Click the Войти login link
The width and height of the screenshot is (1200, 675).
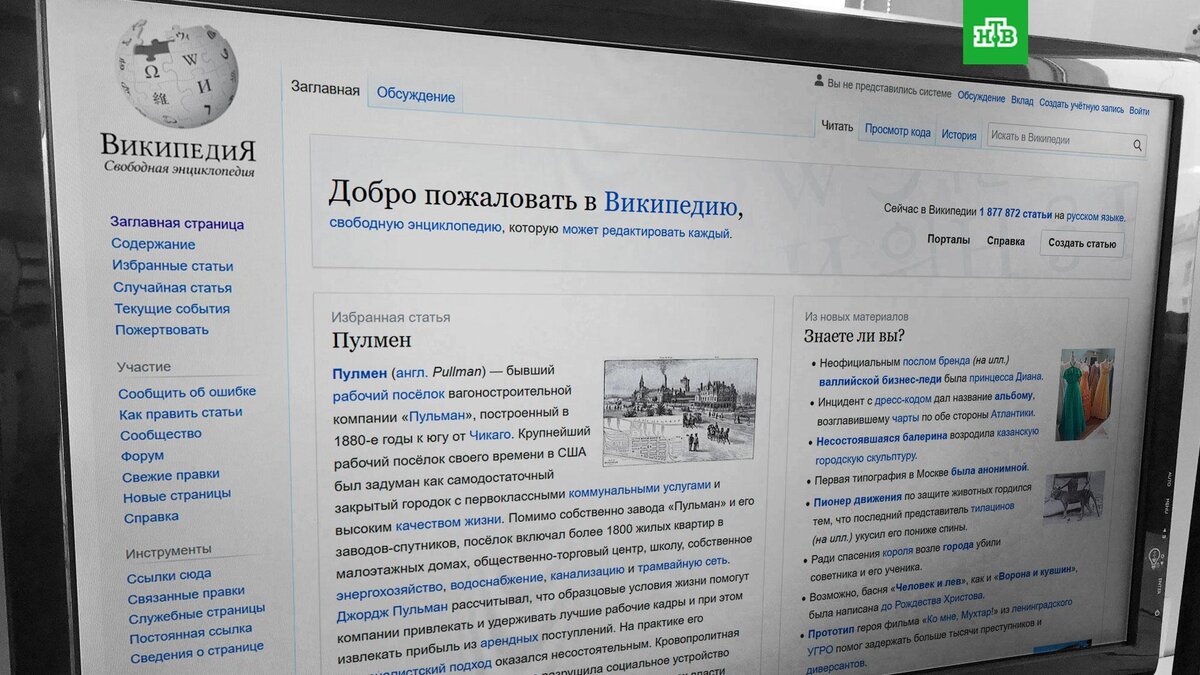1138,111
